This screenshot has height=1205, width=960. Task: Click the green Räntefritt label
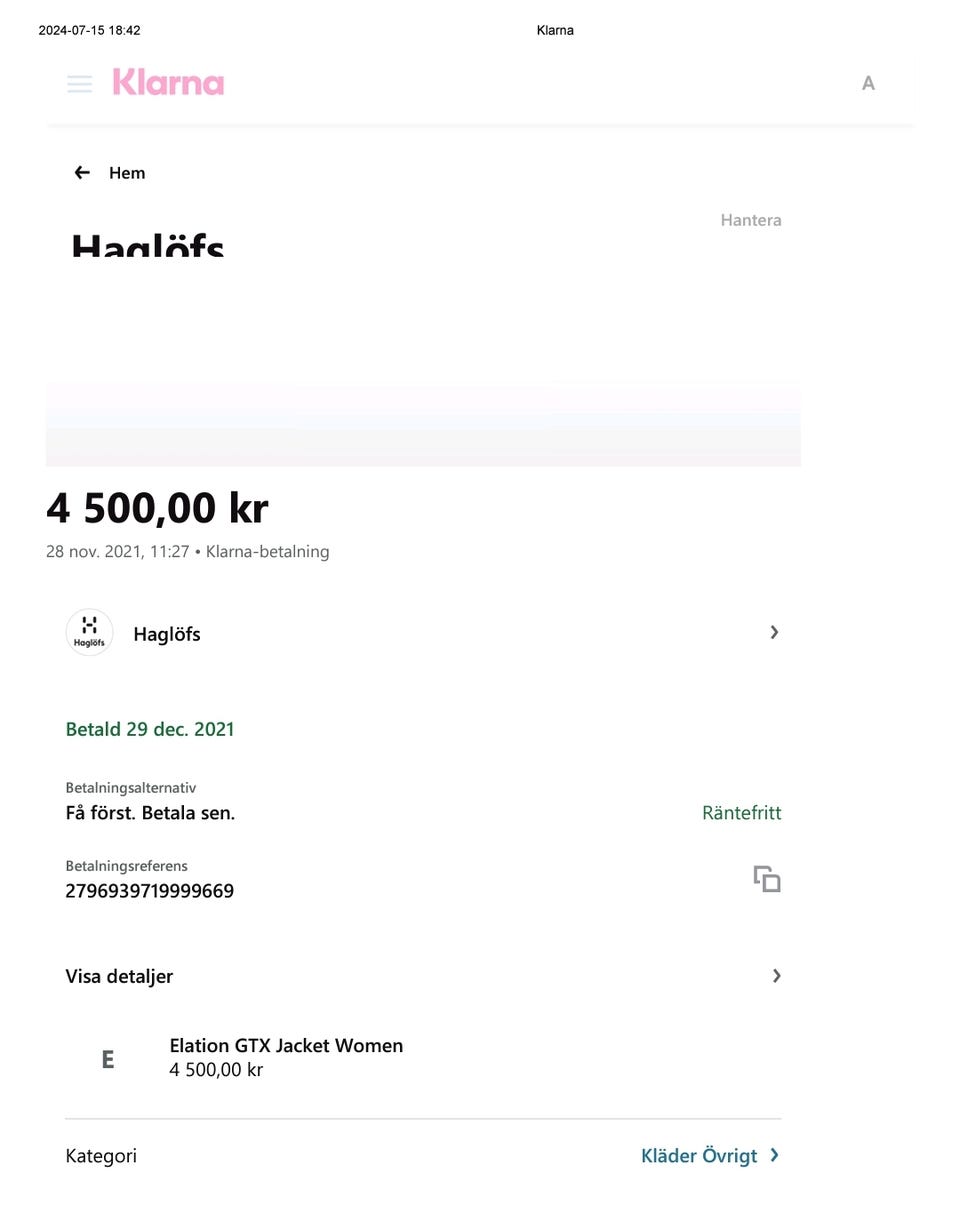[x=741, y=813]
